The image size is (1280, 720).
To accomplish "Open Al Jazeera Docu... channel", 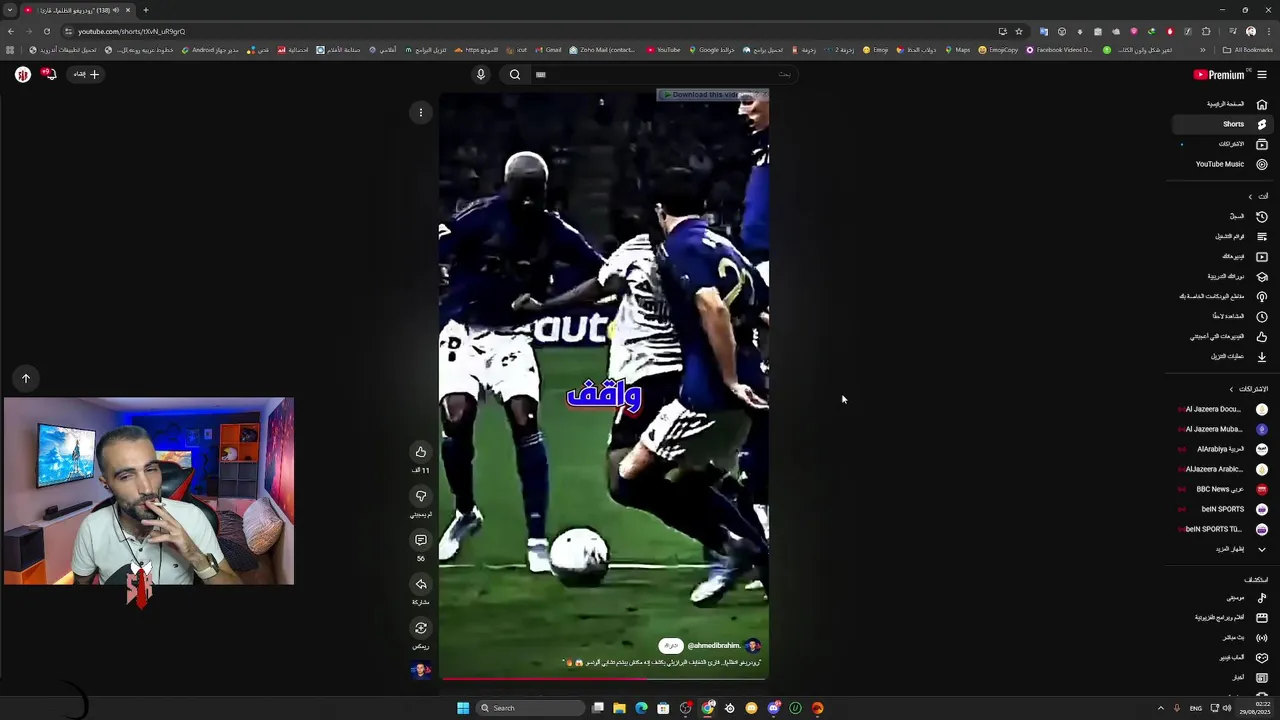I will 1224,409.
